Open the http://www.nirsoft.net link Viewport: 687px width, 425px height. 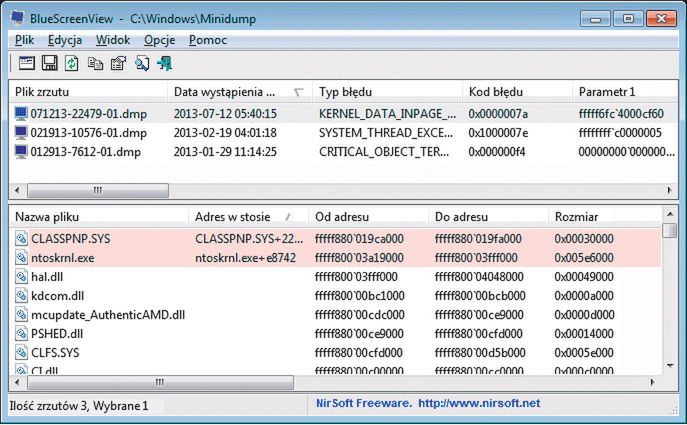[479, 403]
